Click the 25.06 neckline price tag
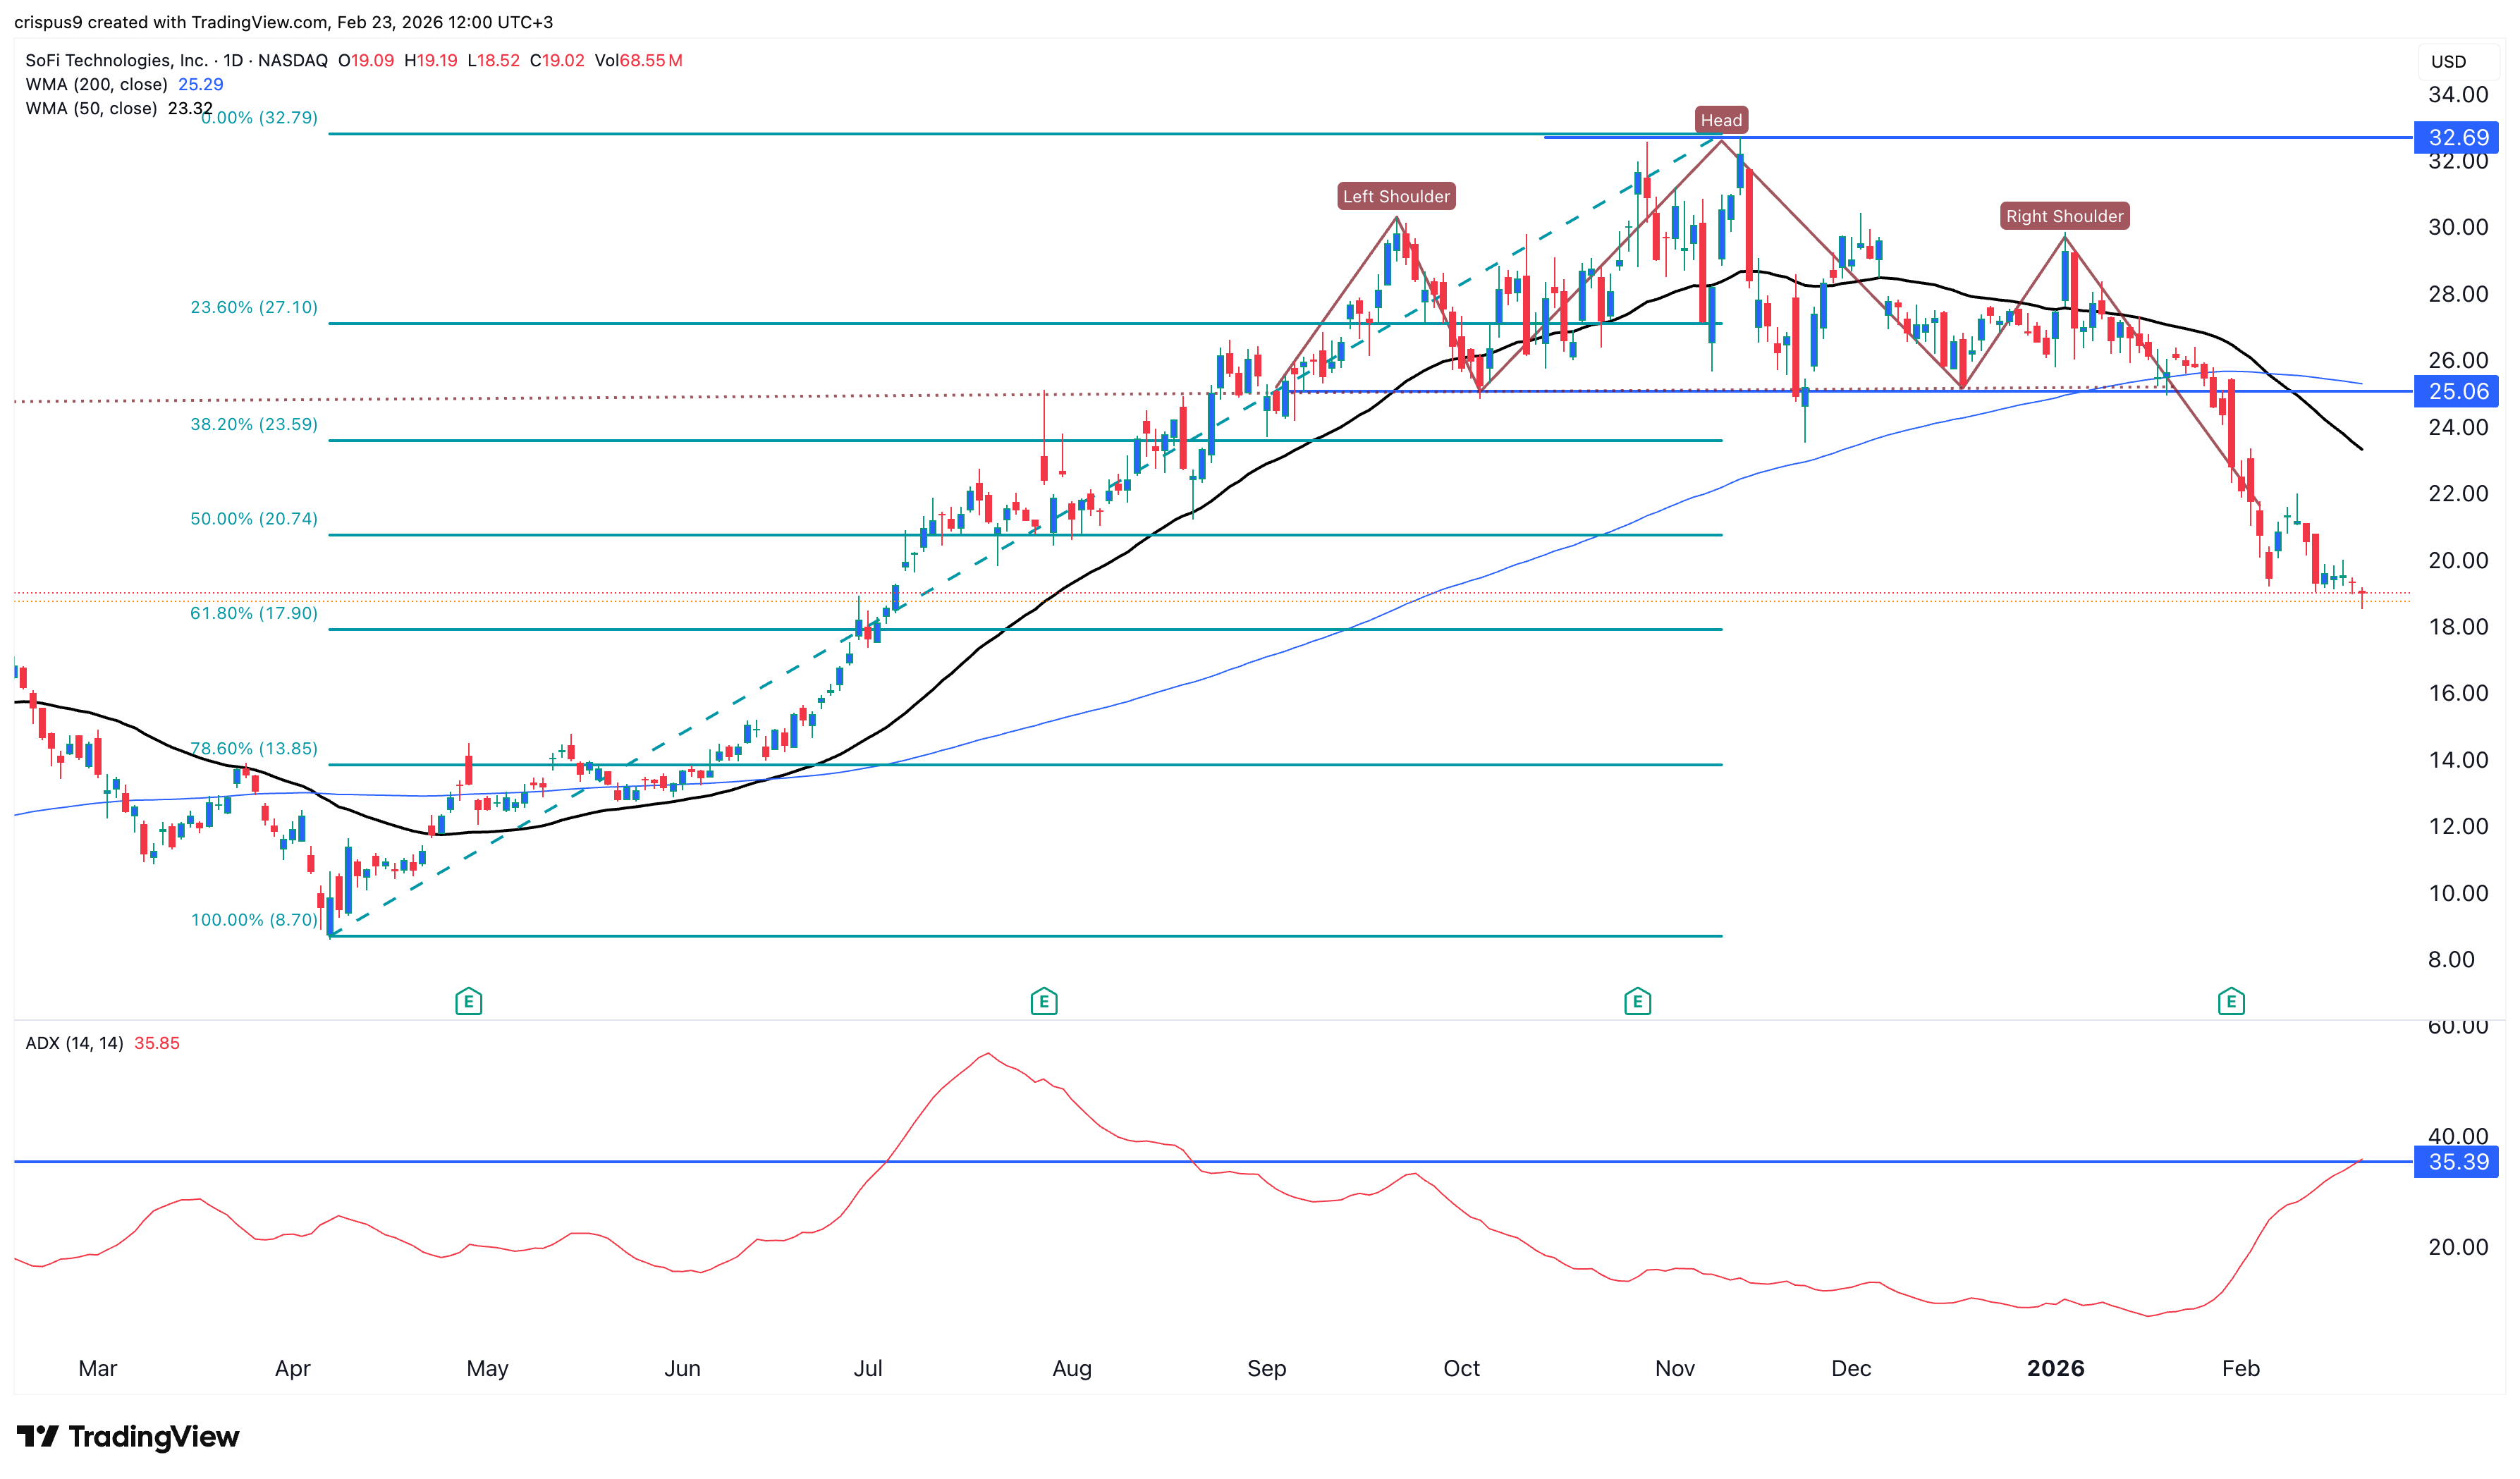The image size is (2520, 1479). tap(2457, 391)
